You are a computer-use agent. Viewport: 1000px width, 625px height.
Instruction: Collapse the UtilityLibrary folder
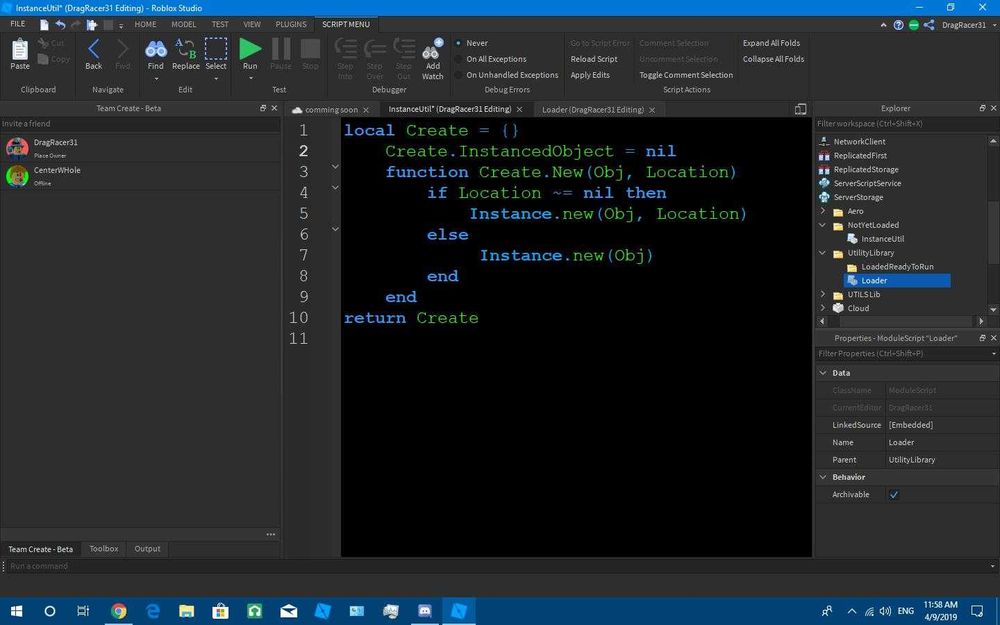(x=822, y=253)
